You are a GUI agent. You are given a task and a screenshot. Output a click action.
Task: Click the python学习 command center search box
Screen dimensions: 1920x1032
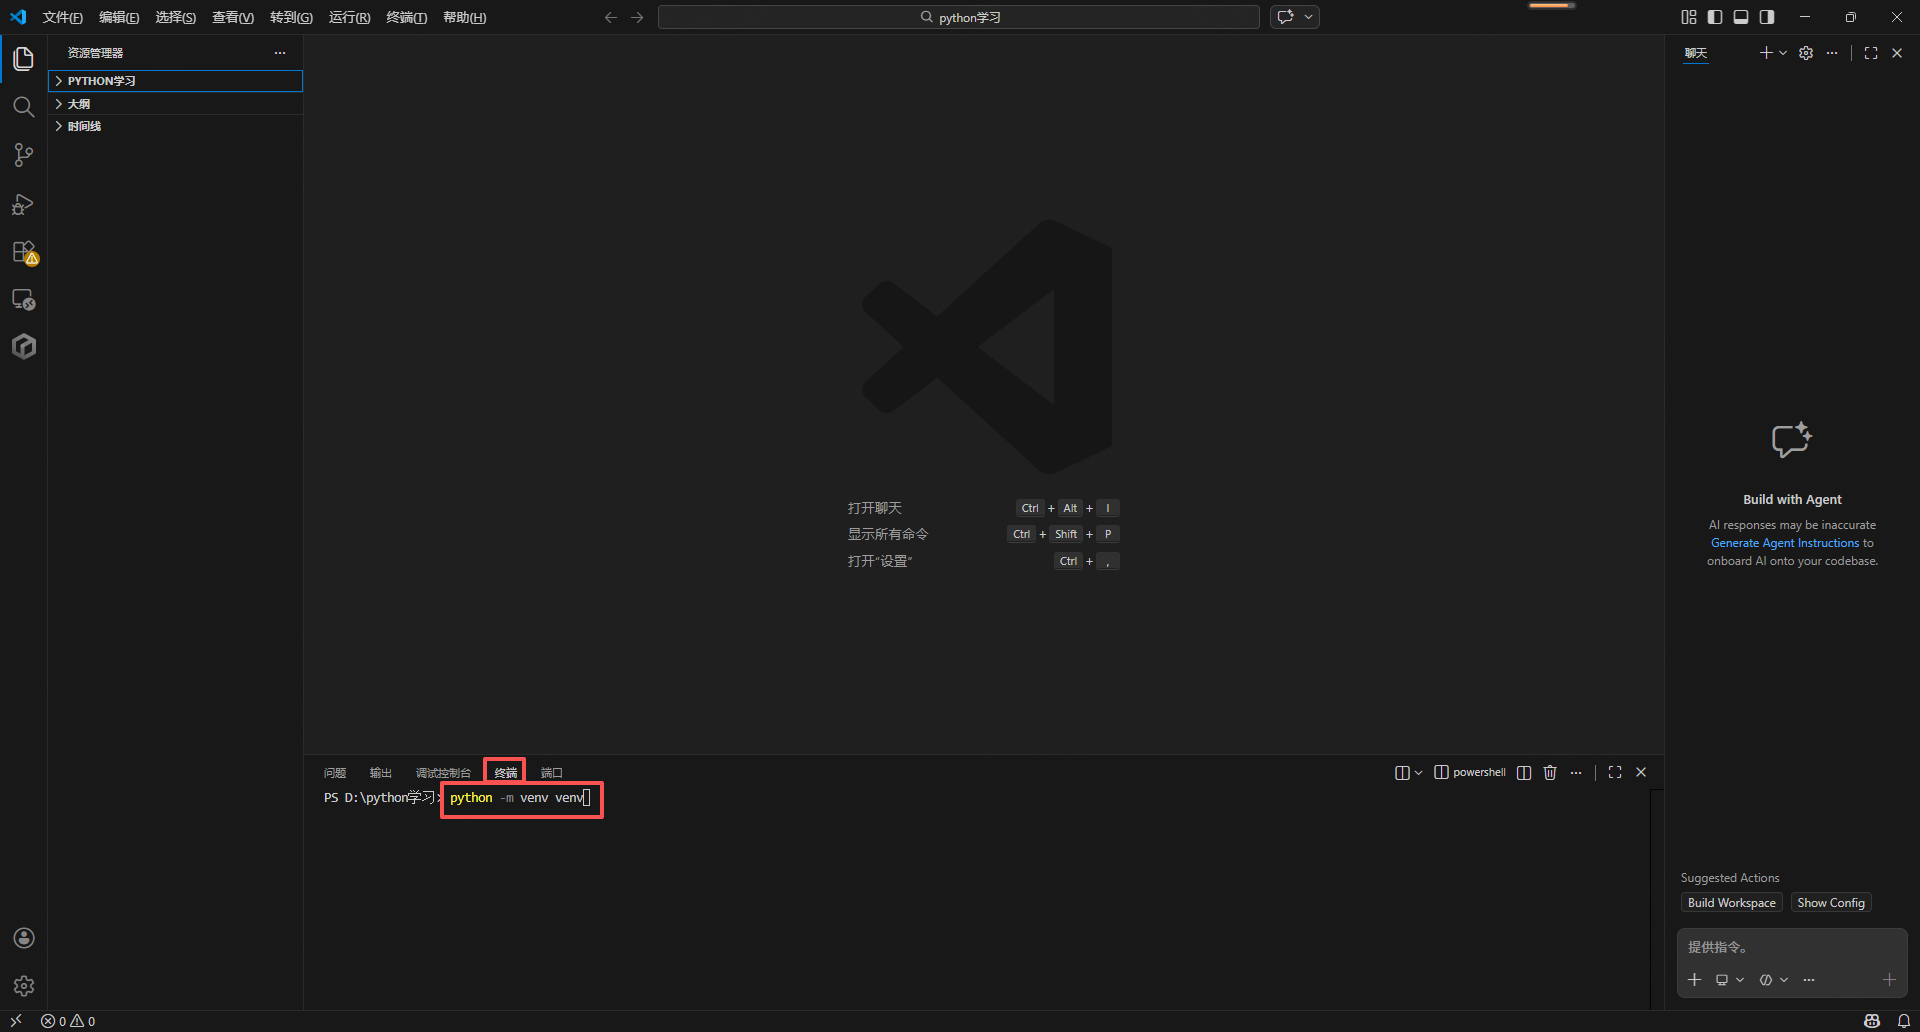click(x=959, y=17)
